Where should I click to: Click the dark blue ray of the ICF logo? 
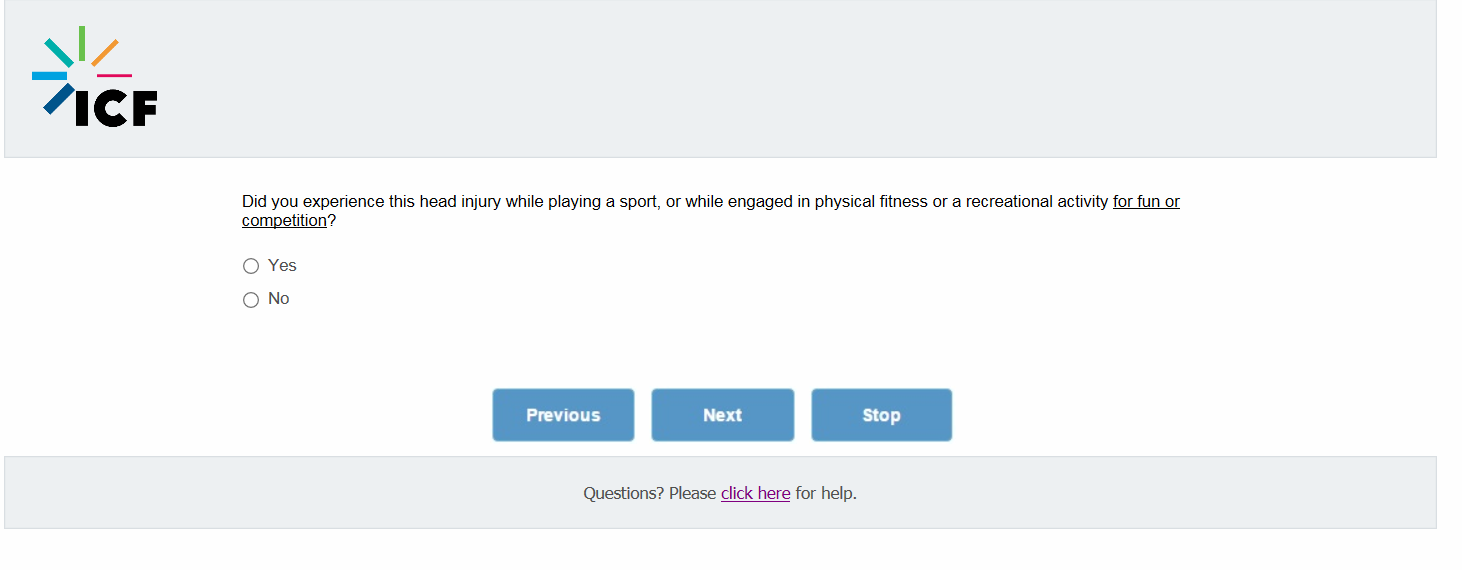click(x=58, y=98)
